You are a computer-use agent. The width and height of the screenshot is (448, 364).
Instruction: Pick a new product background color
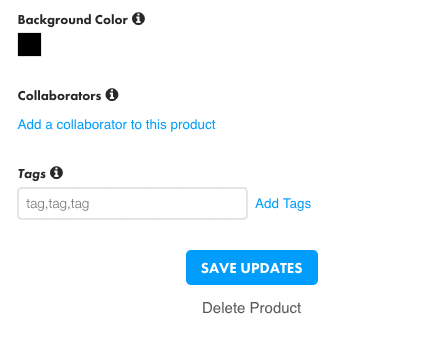pos(29,44)
